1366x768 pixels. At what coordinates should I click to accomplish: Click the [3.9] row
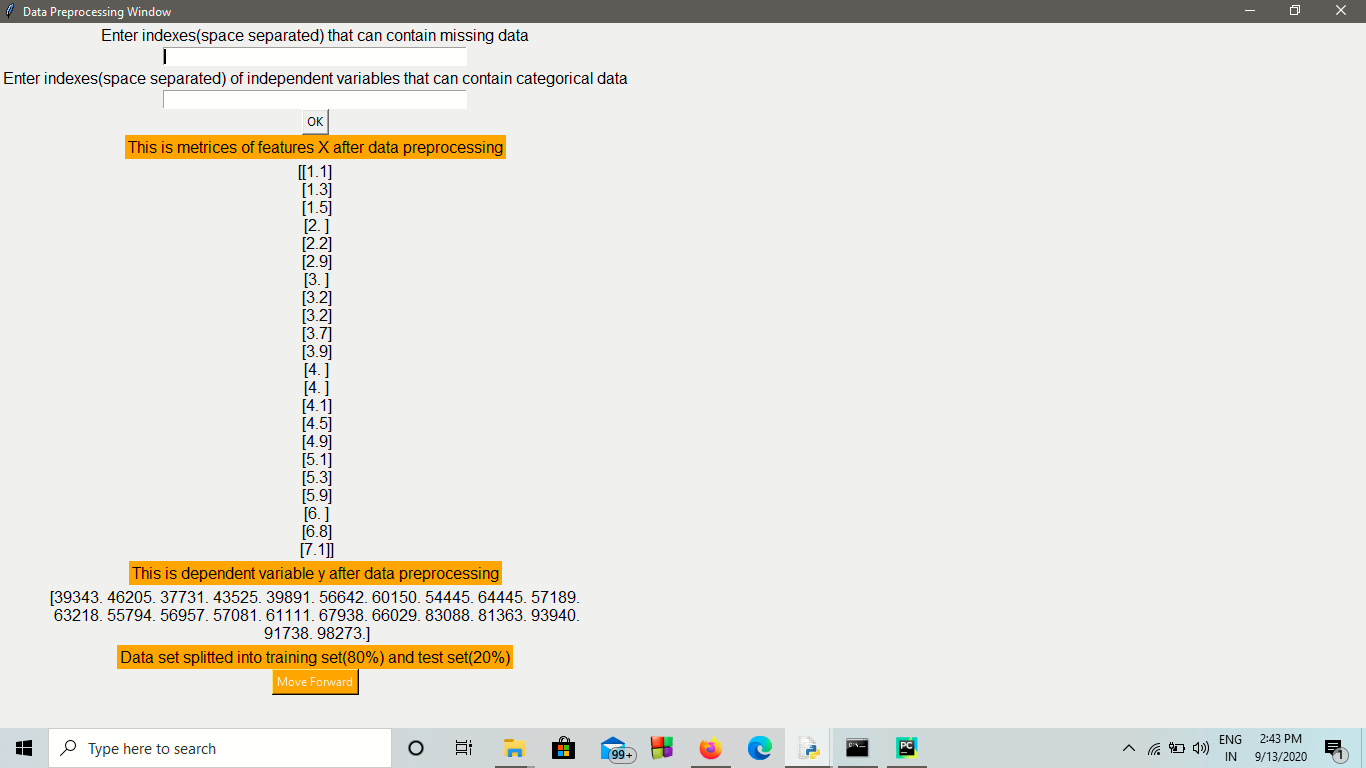click(x=317, y=351)
